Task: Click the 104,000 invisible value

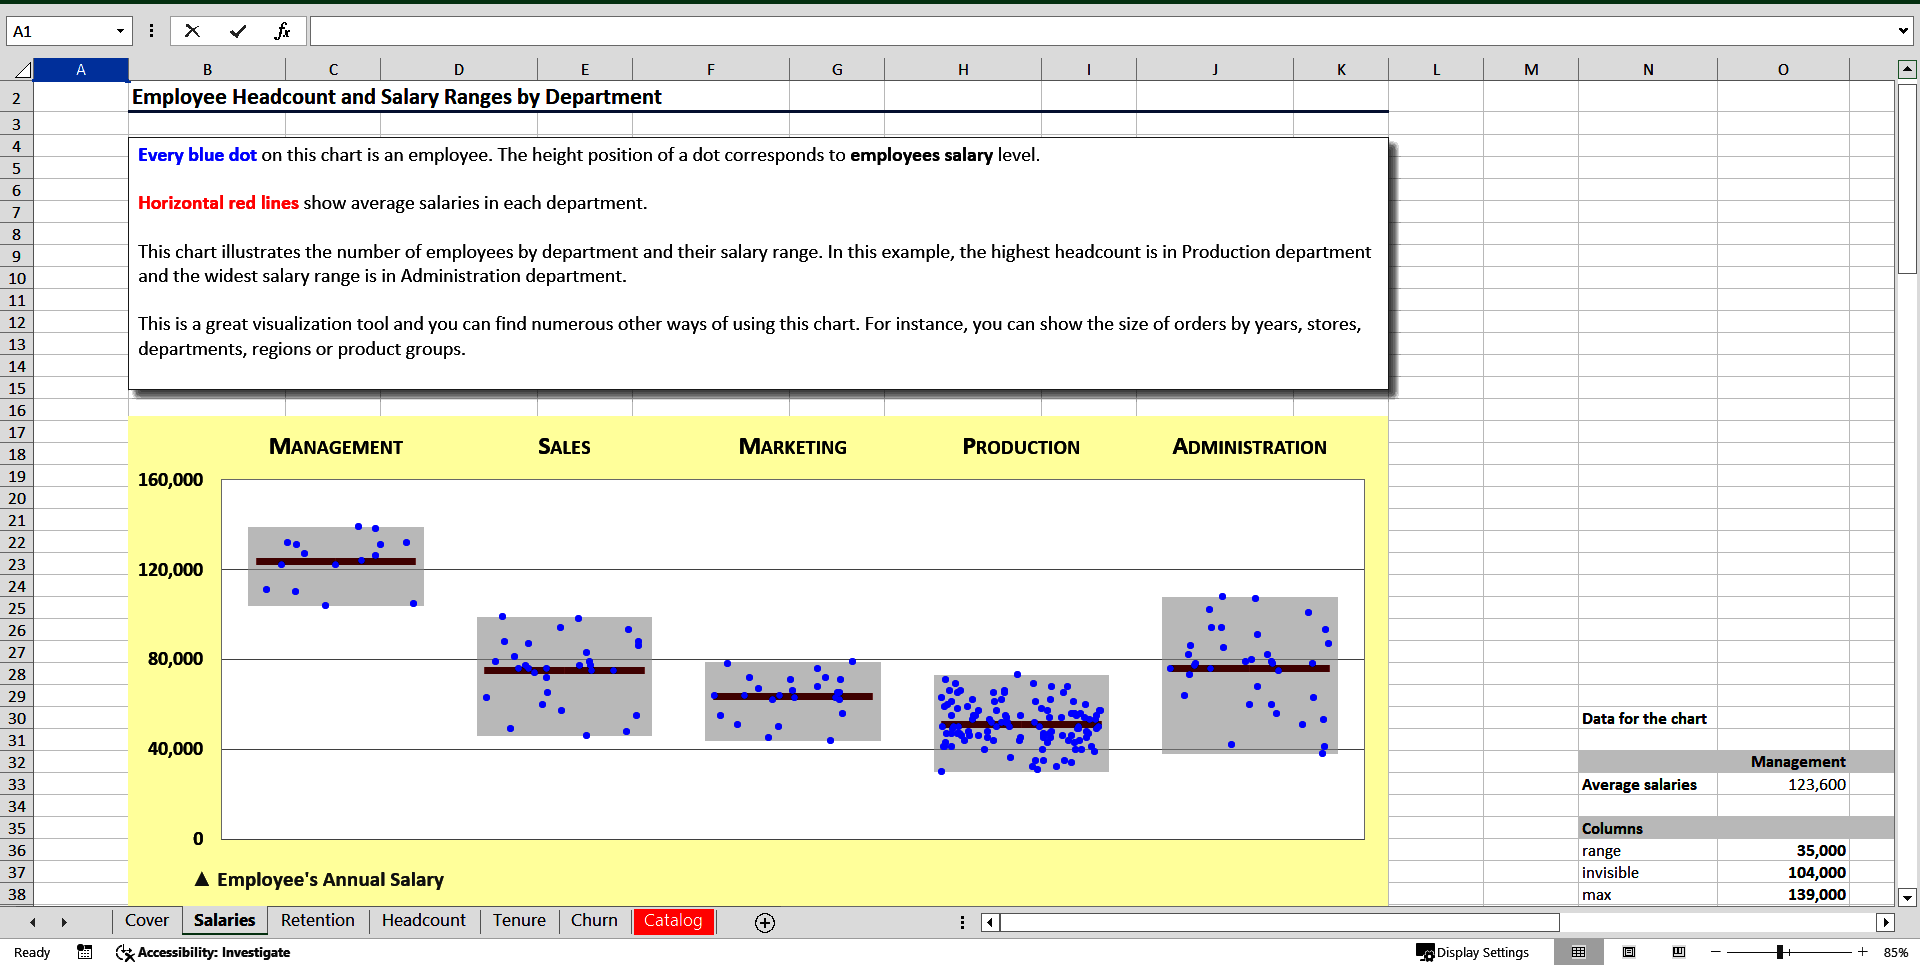Action: tap(1783, 872)
